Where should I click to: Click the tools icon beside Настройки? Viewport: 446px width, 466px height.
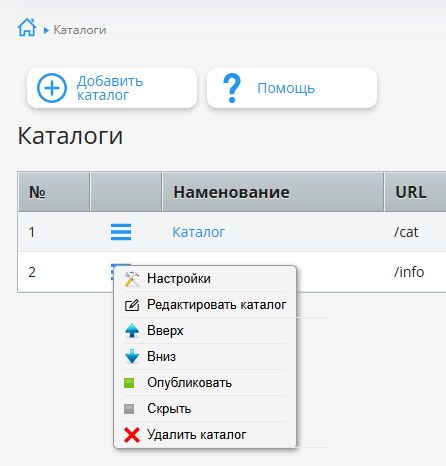(132, 279)
